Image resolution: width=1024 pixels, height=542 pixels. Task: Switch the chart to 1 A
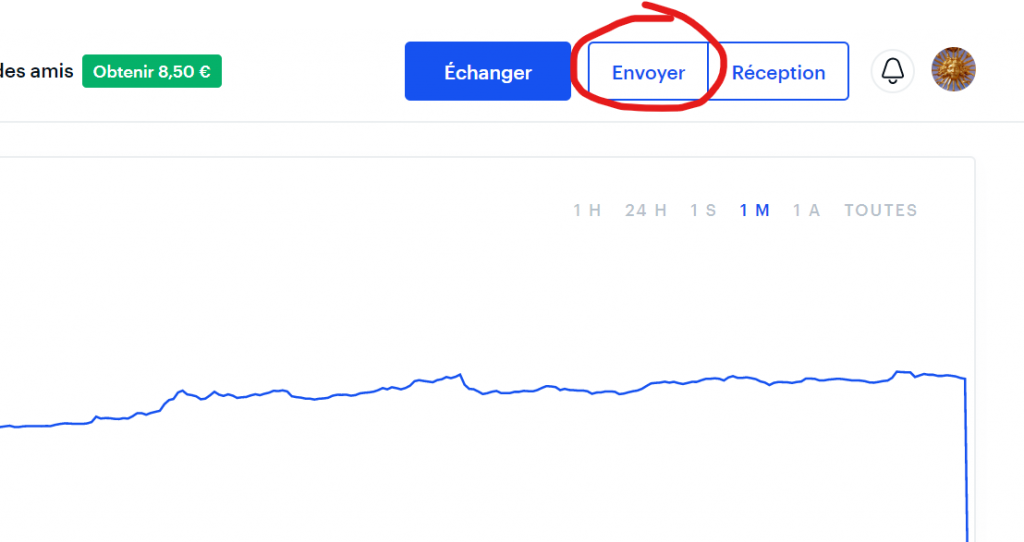(806, 210)
